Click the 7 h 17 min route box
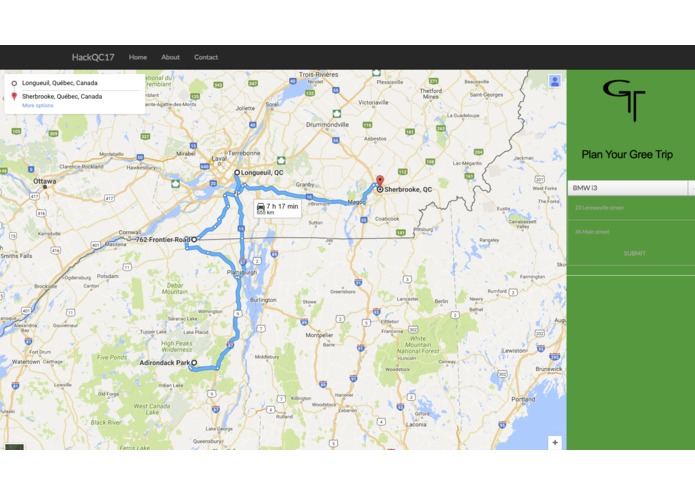Image resolution: width=695 pixels, height=494 pixels. coord(277,209)
